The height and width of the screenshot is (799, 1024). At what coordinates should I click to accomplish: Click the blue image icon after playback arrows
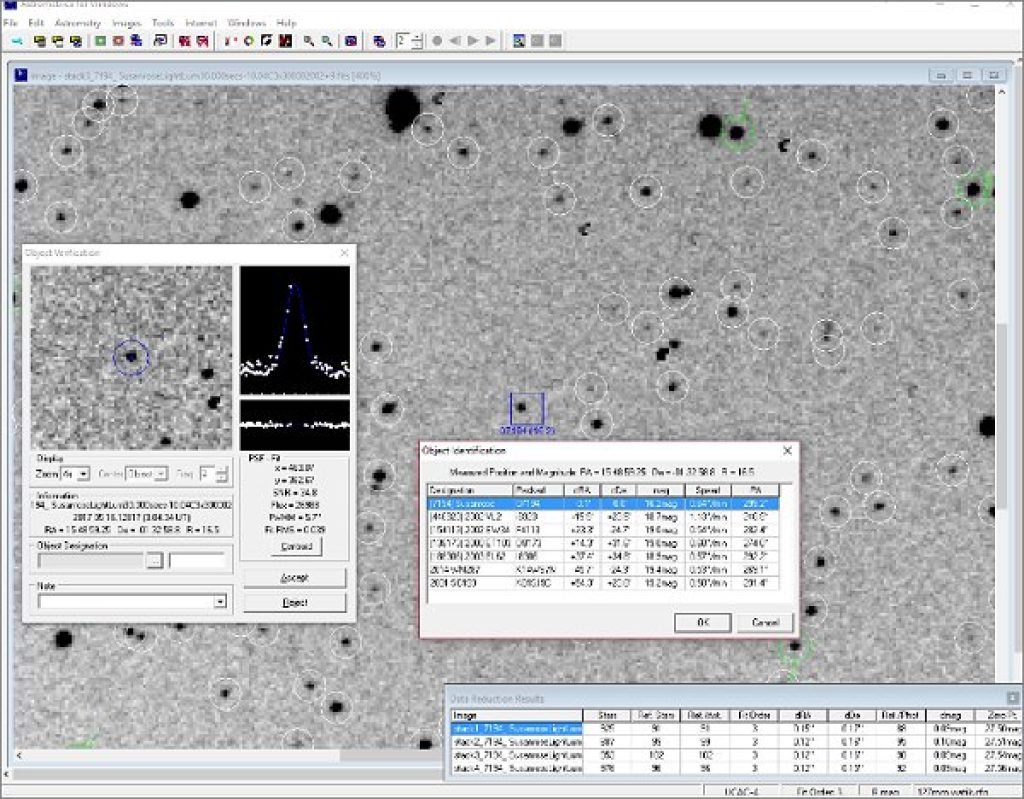tap(519, 41)
